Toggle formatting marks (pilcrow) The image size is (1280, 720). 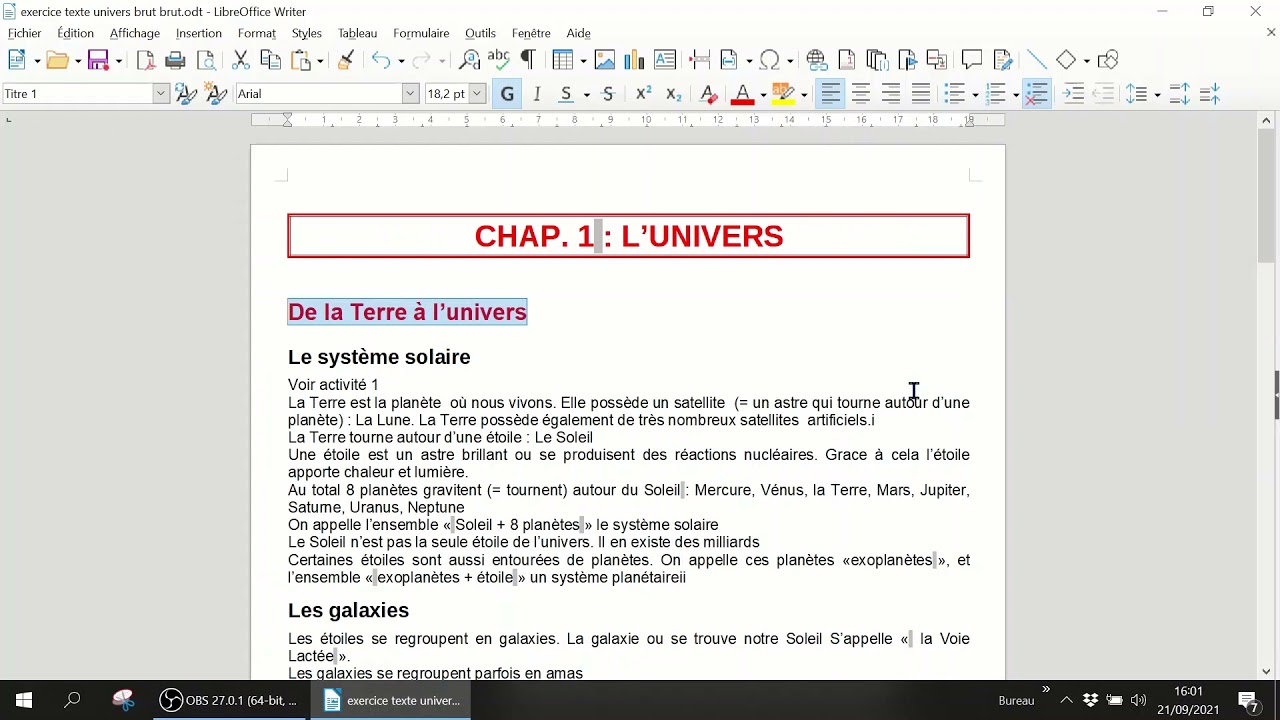click(x=528, y=60)
